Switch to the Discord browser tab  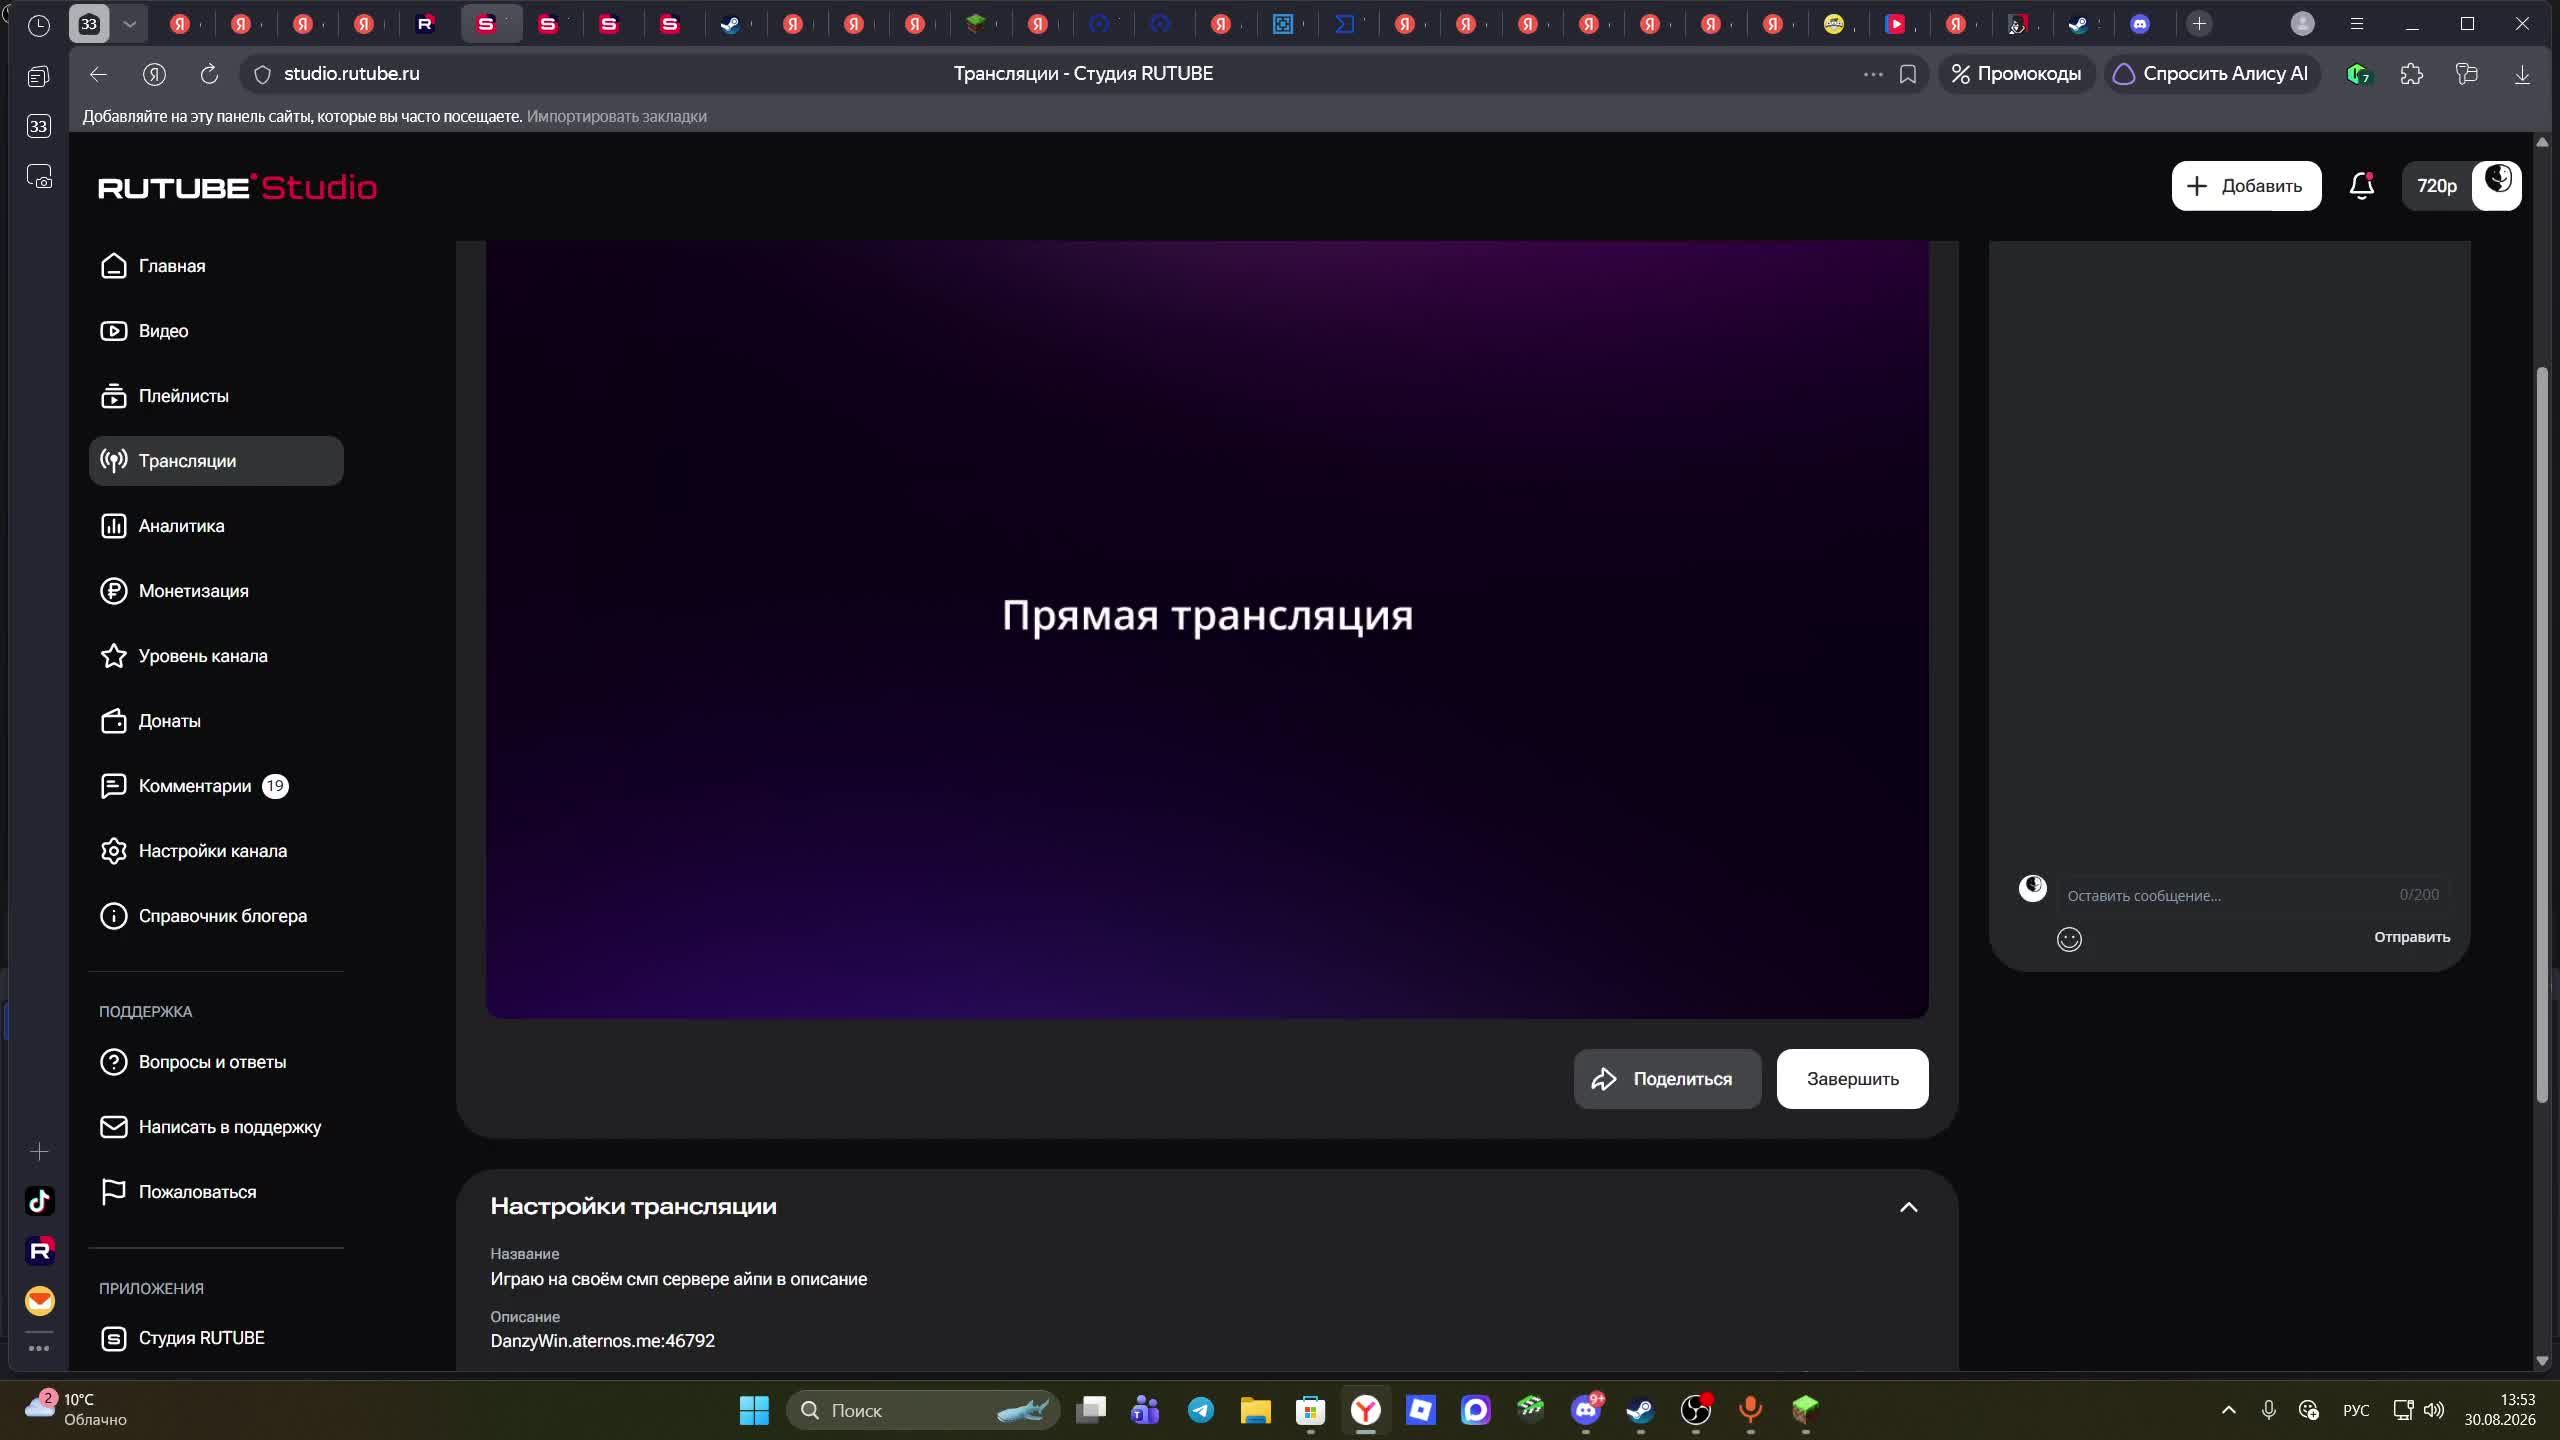point(2140,24)
